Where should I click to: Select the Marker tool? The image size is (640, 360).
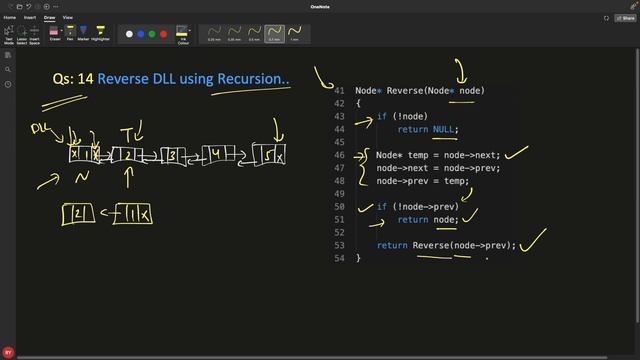(x=83, y=33)
